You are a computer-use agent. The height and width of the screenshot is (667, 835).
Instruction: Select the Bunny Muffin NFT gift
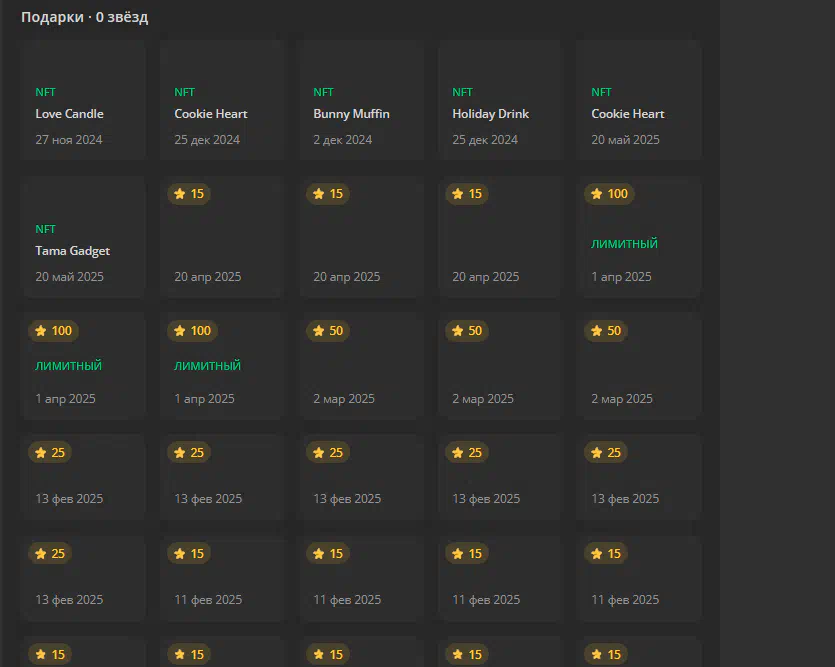click(x=362, y=100)
